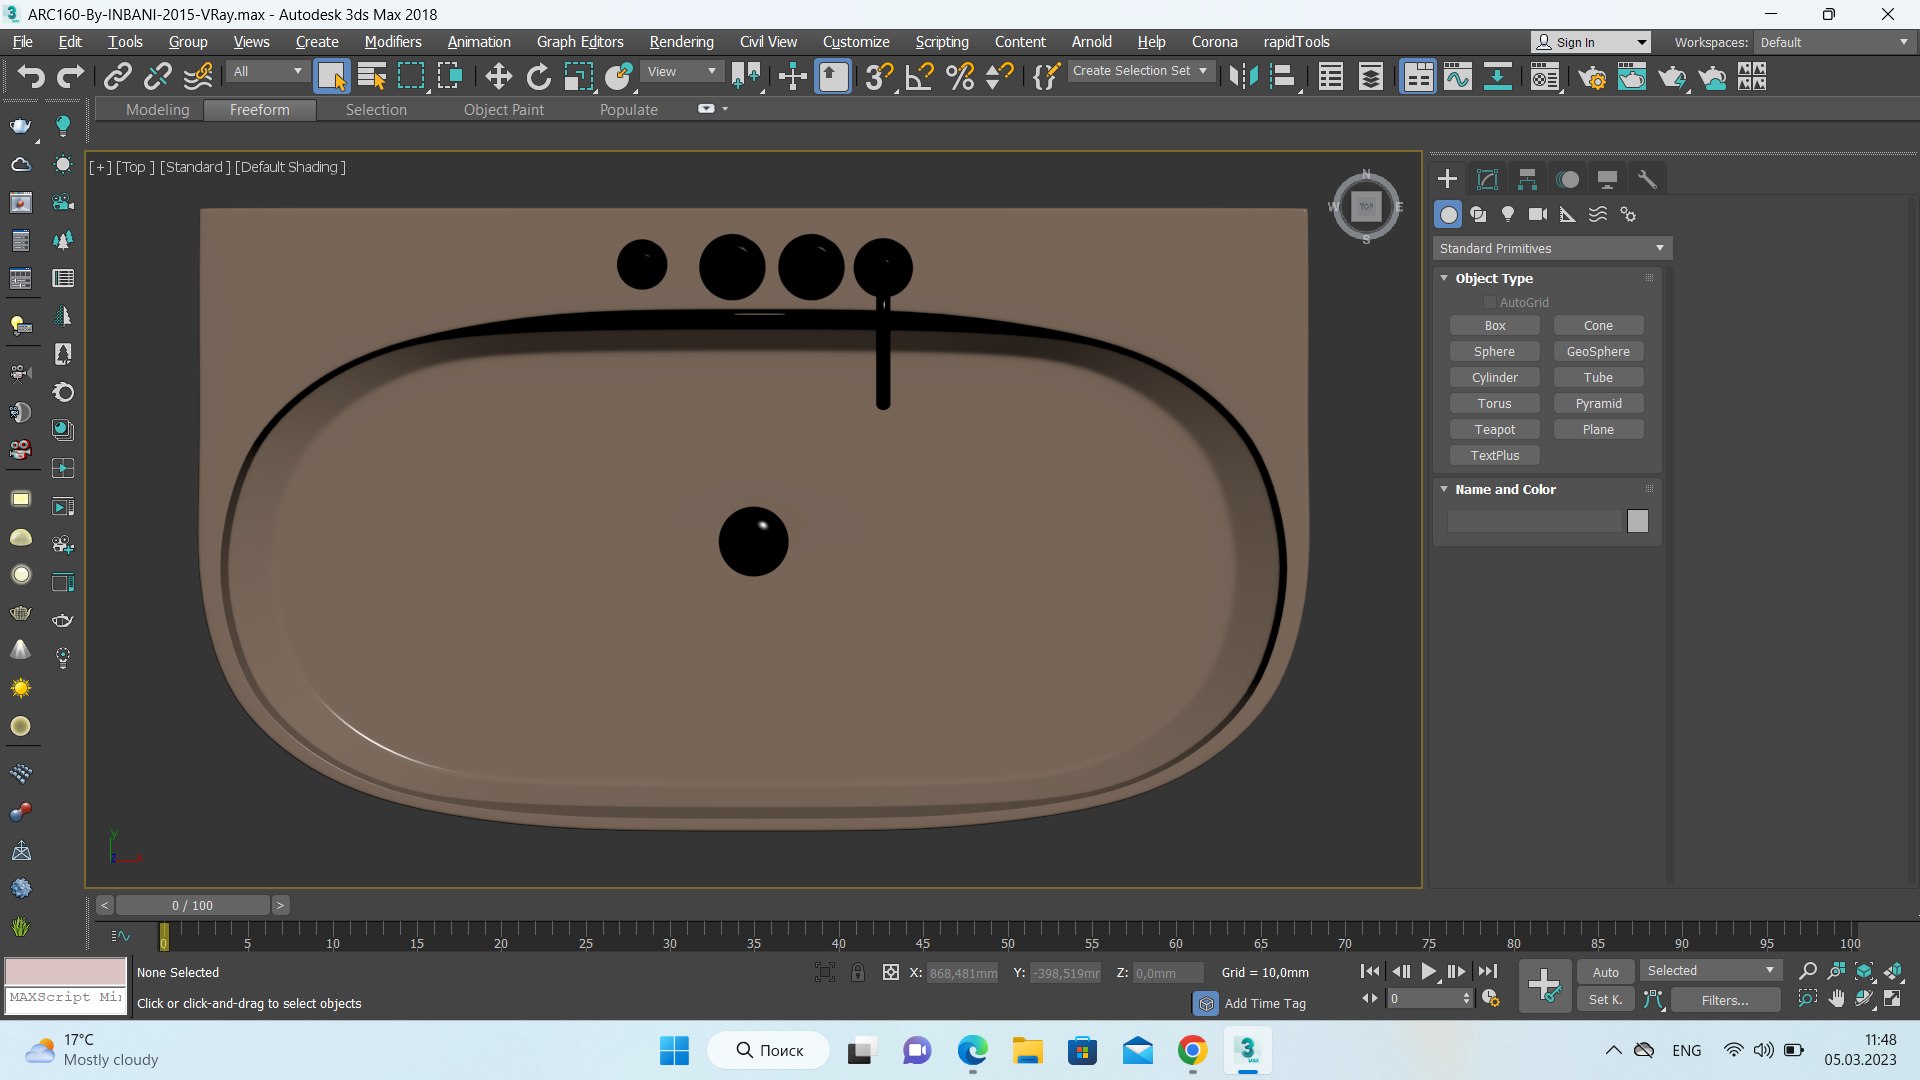Open the Graph Editors menu
Viewport: 1920px width, 1080px height.
point(580,42)
